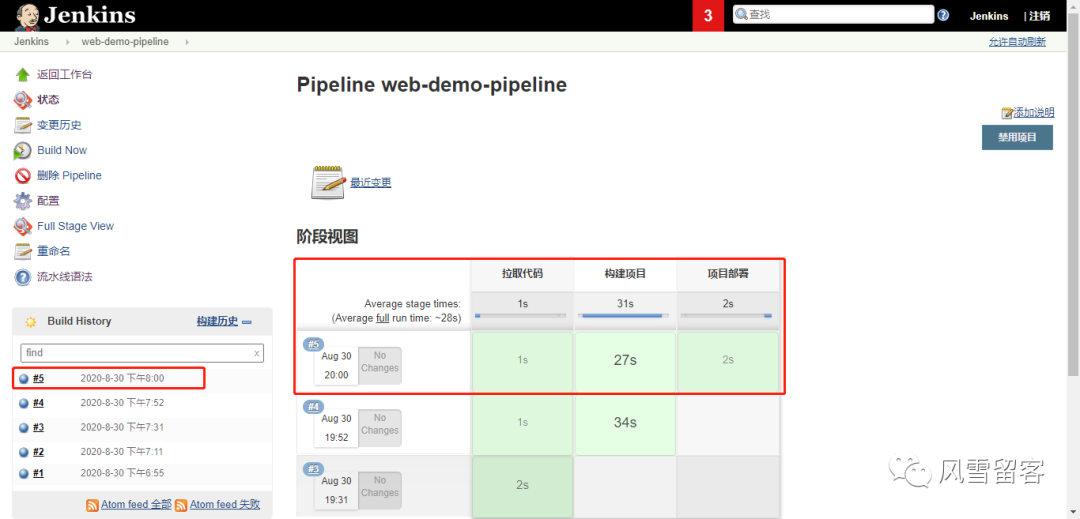Click the RSS icon for Atom feed 全部
Image resolution: width=1080 pixels, height=519 pixels.
[x=92, y=505]
